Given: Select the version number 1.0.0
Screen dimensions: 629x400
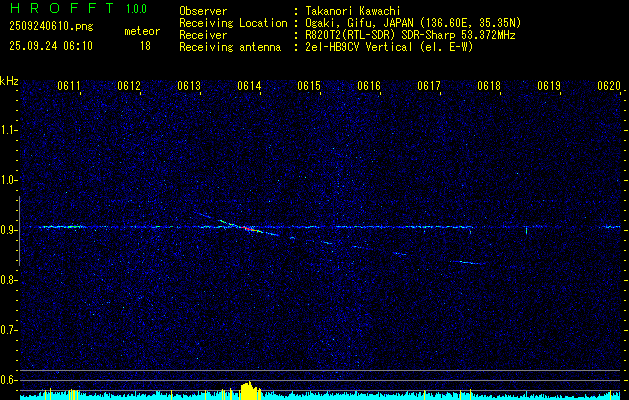Looking at the screenshot, I should (136, 9).
